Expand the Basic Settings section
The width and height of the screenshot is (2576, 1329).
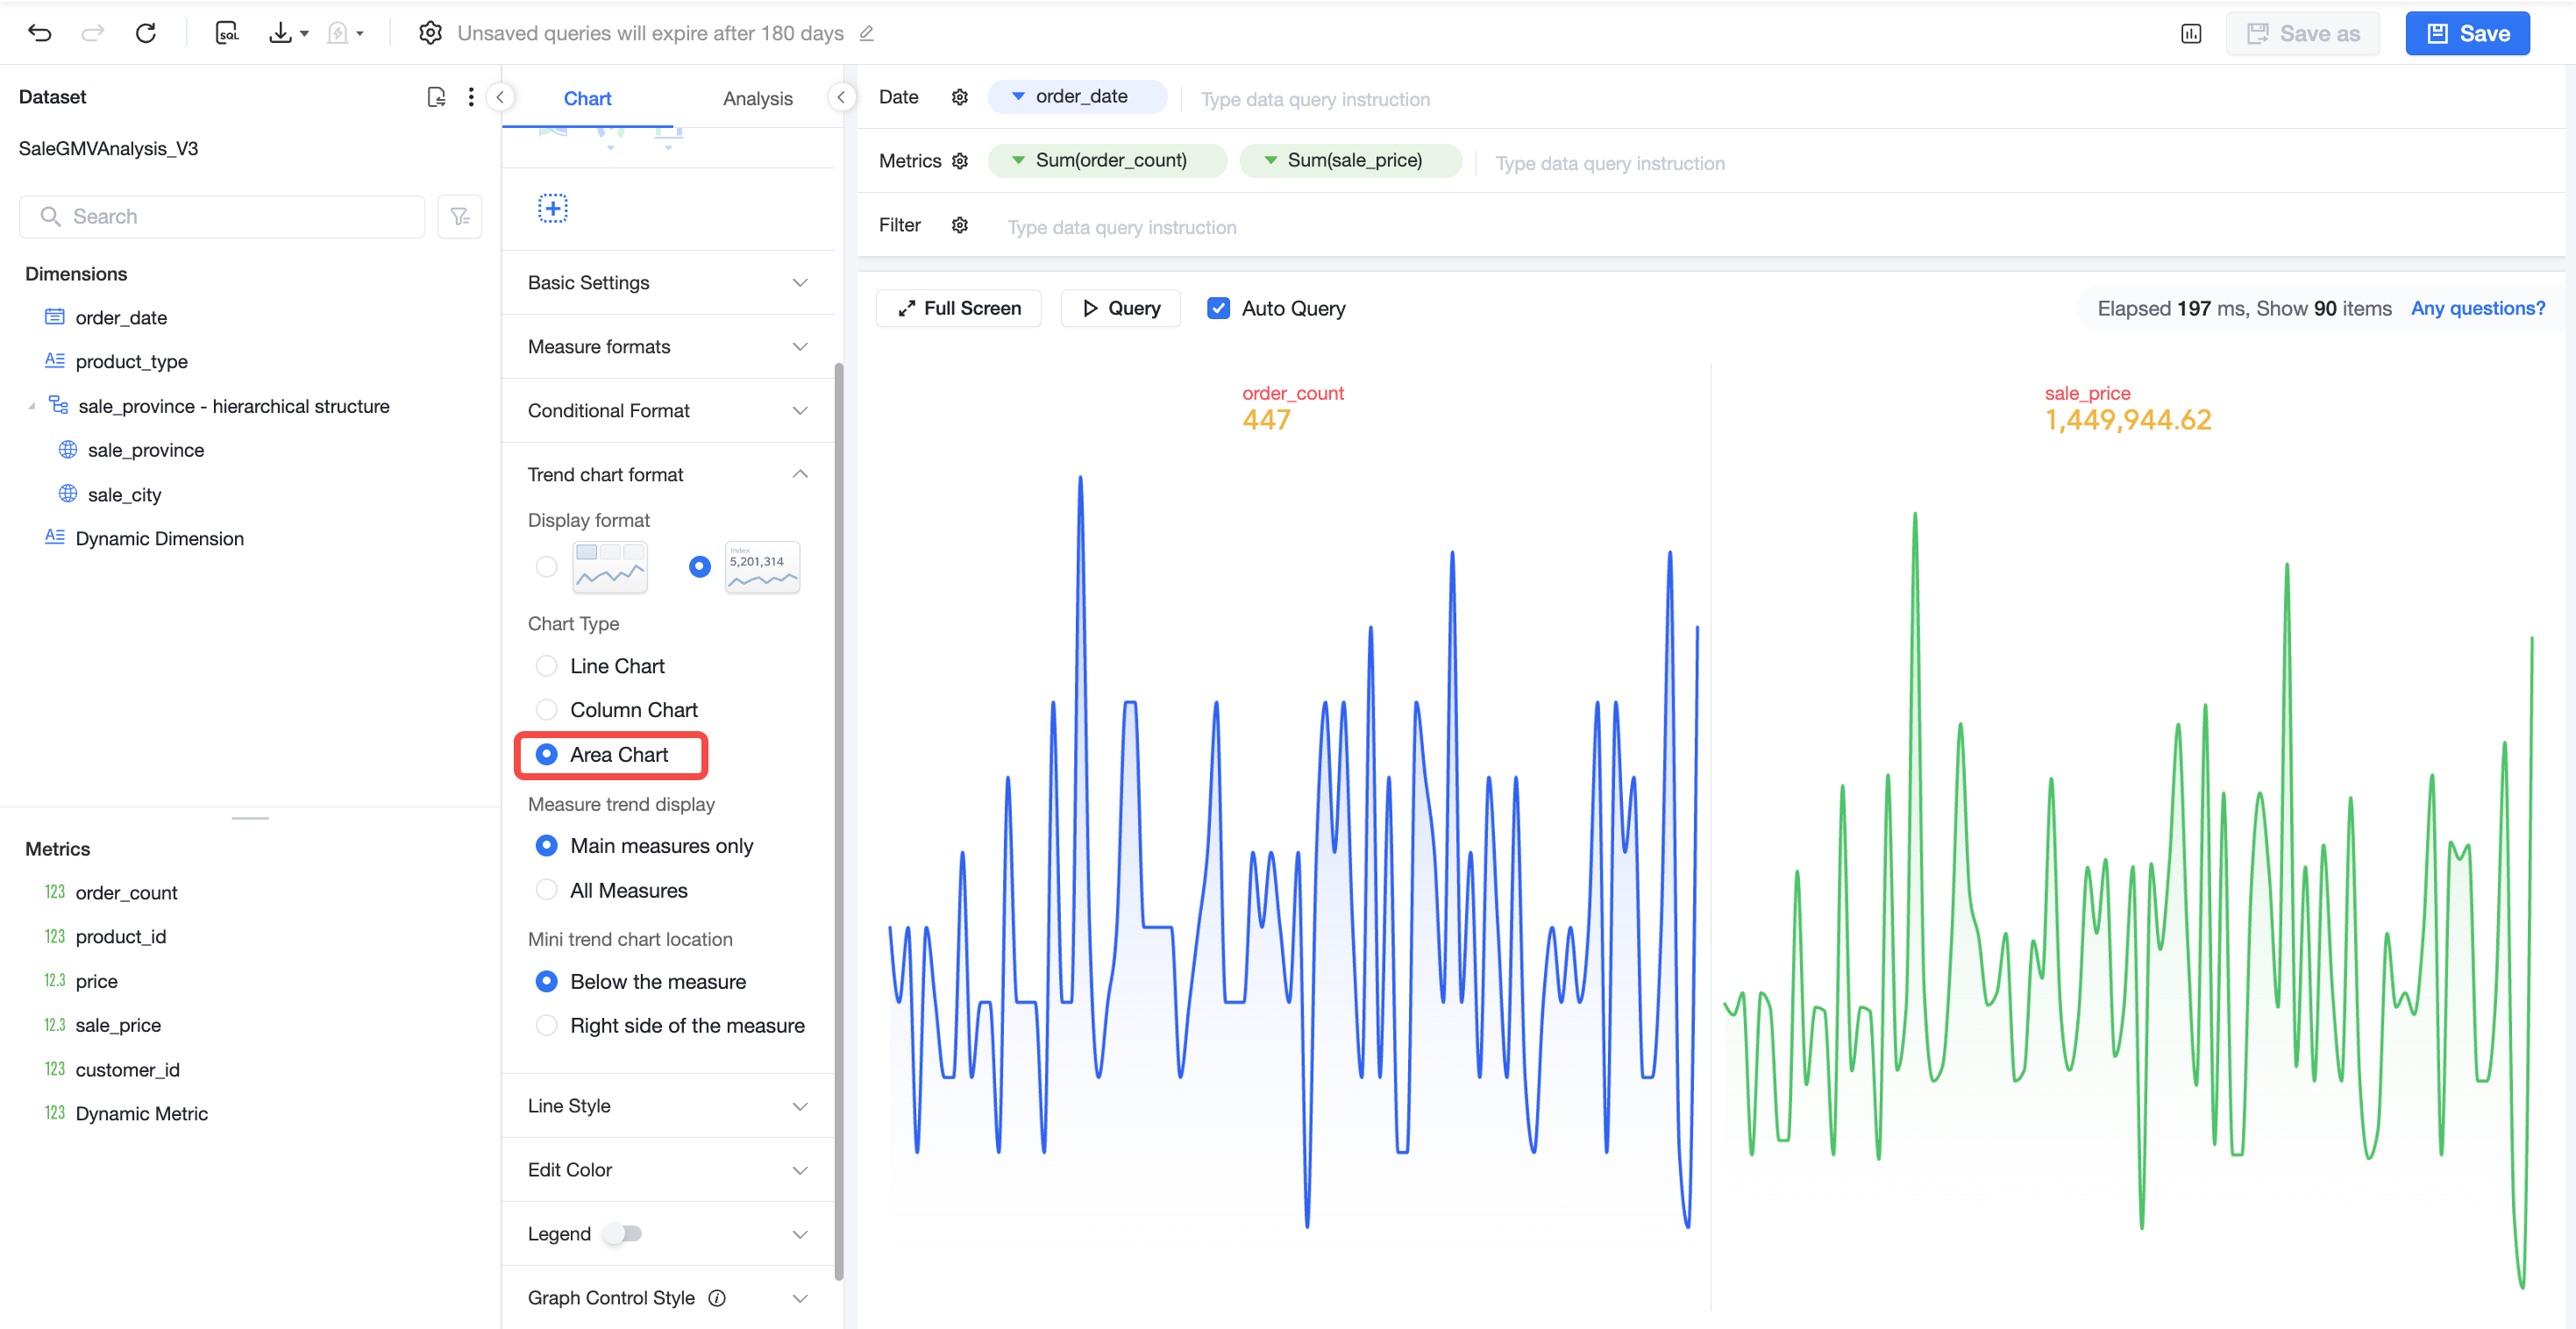point(668,283)
